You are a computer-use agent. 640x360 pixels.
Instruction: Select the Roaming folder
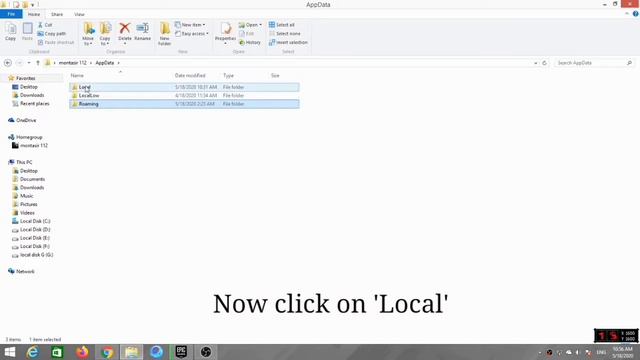pos(184,104)
